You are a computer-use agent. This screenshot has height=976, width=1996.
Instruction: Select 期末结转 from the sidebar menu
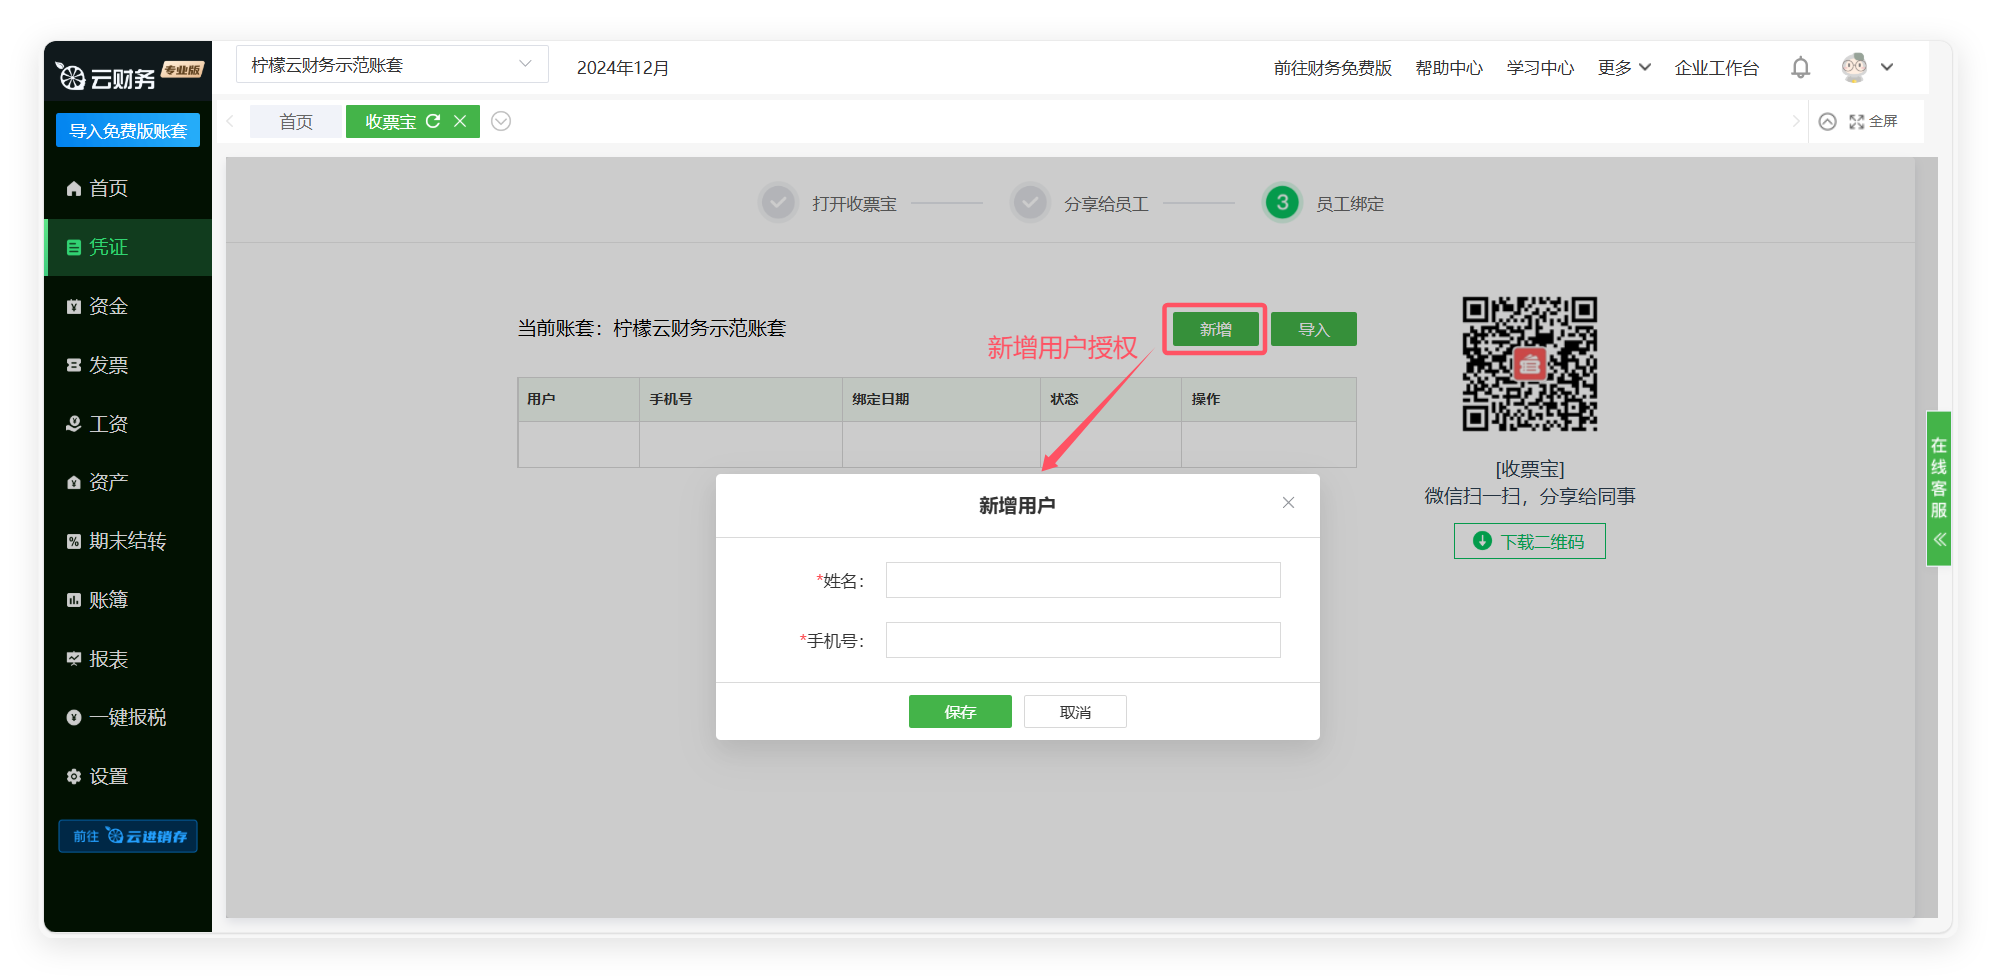127,541
